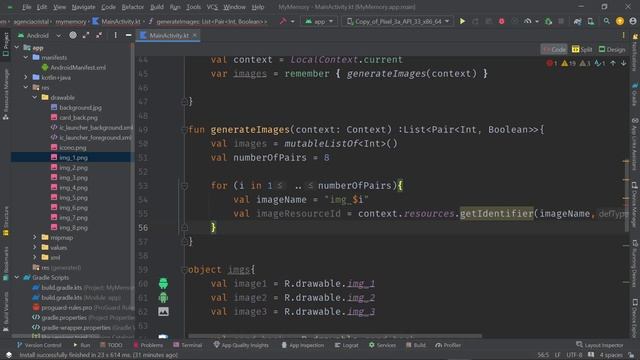Click Expand All in Project panel

[x=86, y=36]
